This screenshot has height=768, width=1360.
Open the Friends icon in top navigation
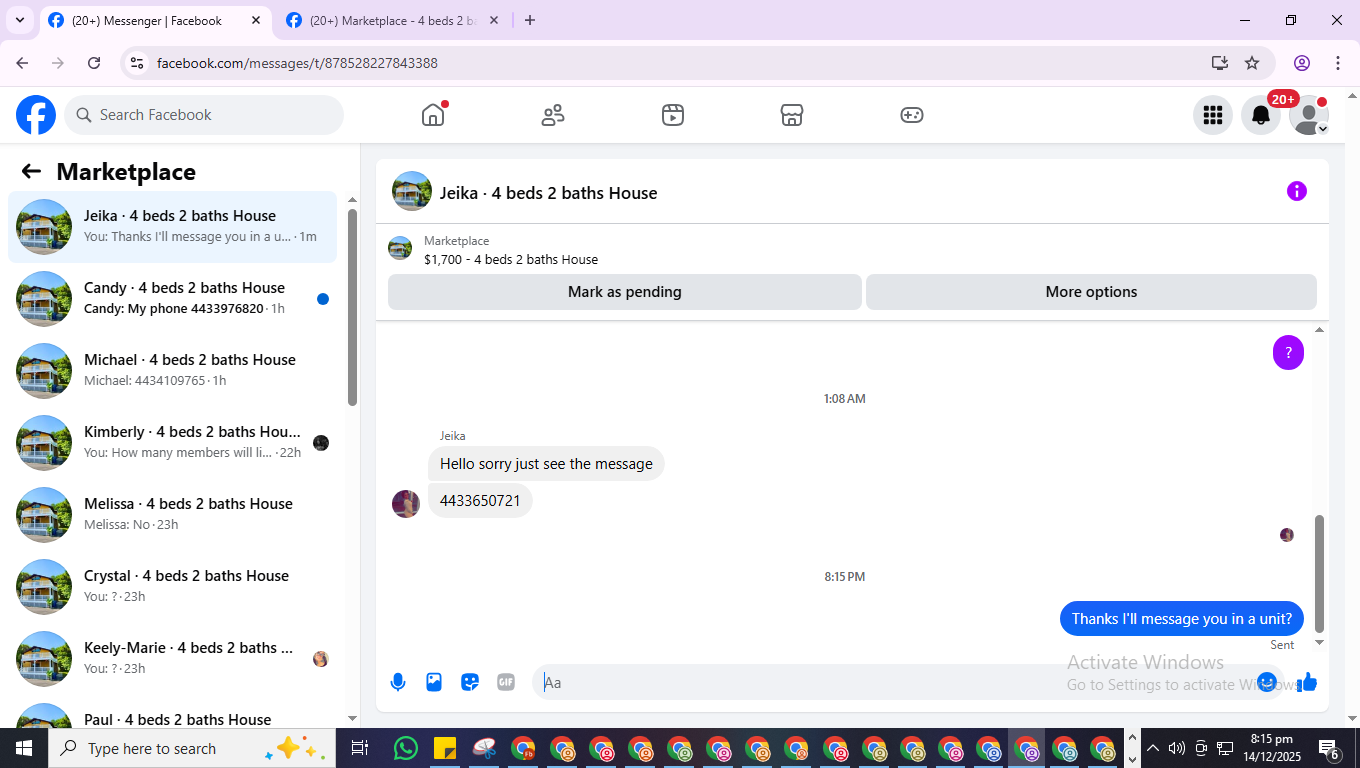tap(553, 115)
